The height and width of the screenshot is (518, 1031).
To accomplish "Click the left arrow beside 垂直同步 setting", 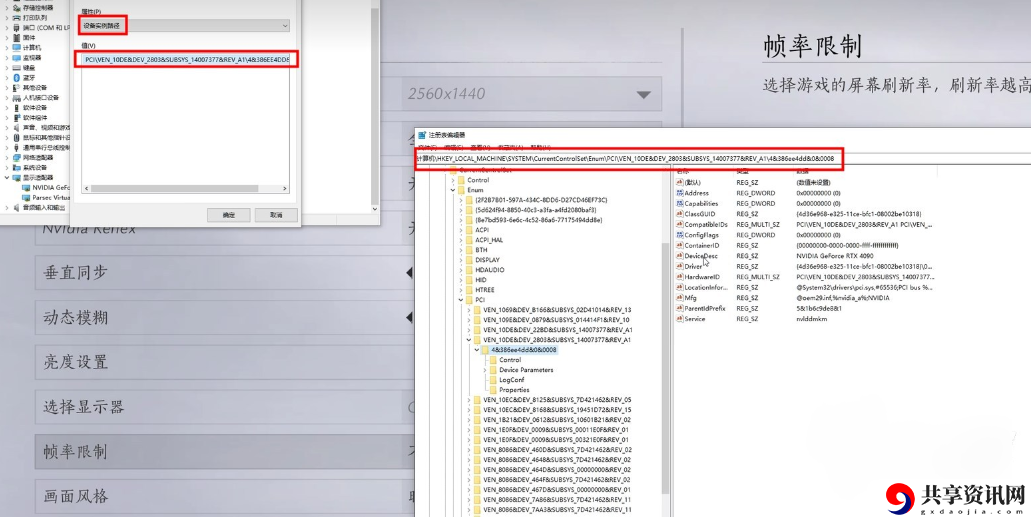I will coord(409,272).
